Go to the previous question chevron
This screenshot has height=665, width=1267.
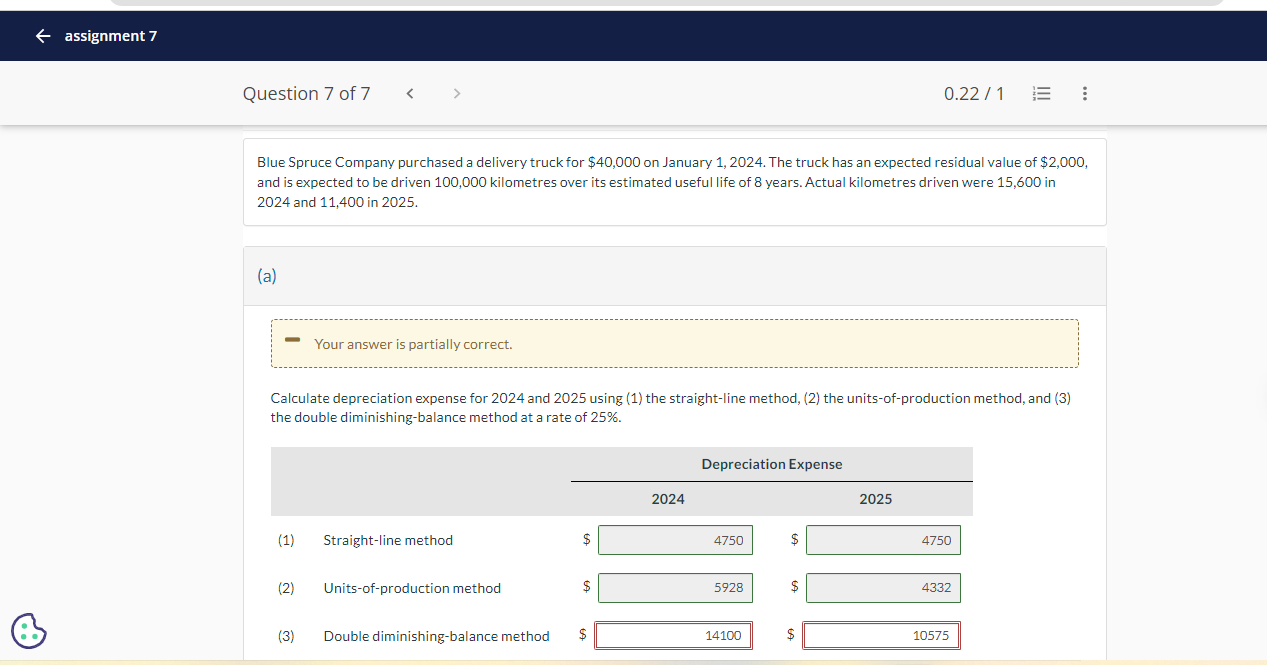pyautogui.click(x=410, y=94)
